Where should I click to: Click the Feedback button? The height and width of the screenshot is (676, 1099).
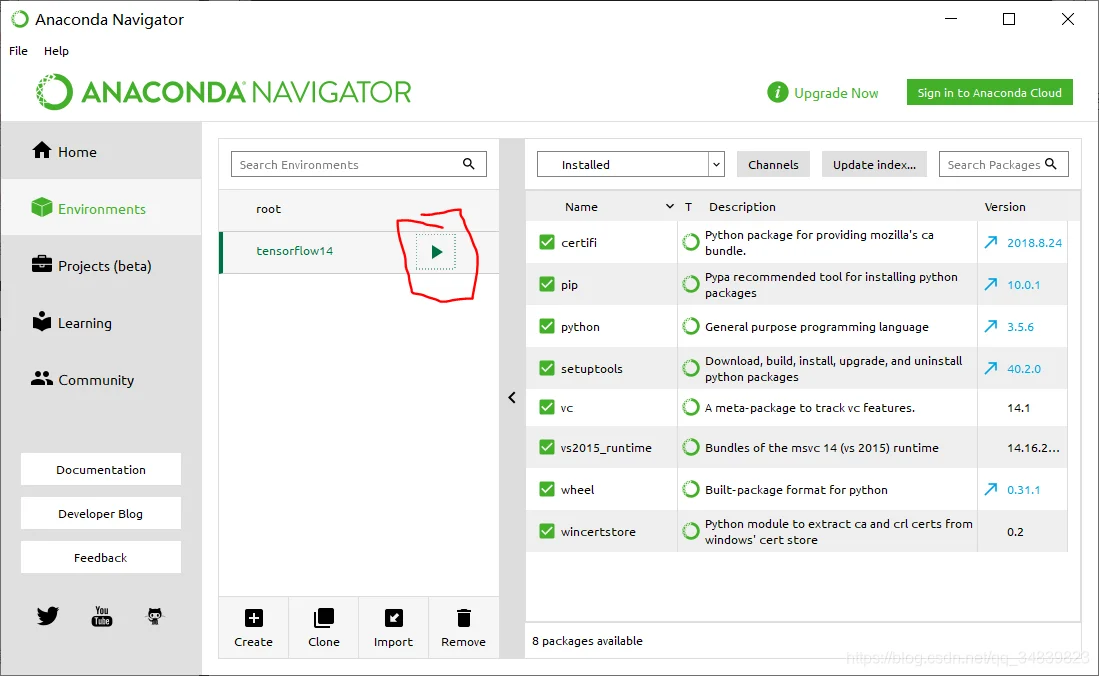point(101,557)
